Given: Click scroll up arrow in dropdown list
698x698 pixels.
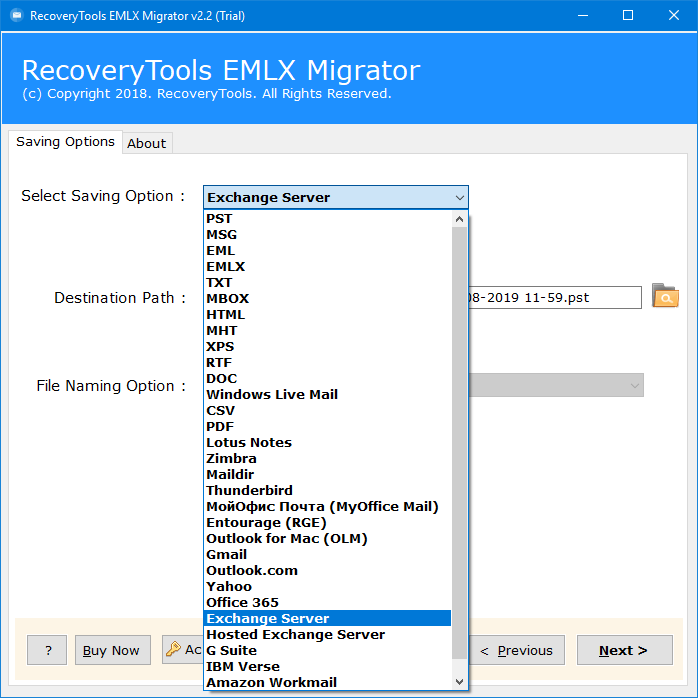Looking at the screenshot, I should 459,219.
